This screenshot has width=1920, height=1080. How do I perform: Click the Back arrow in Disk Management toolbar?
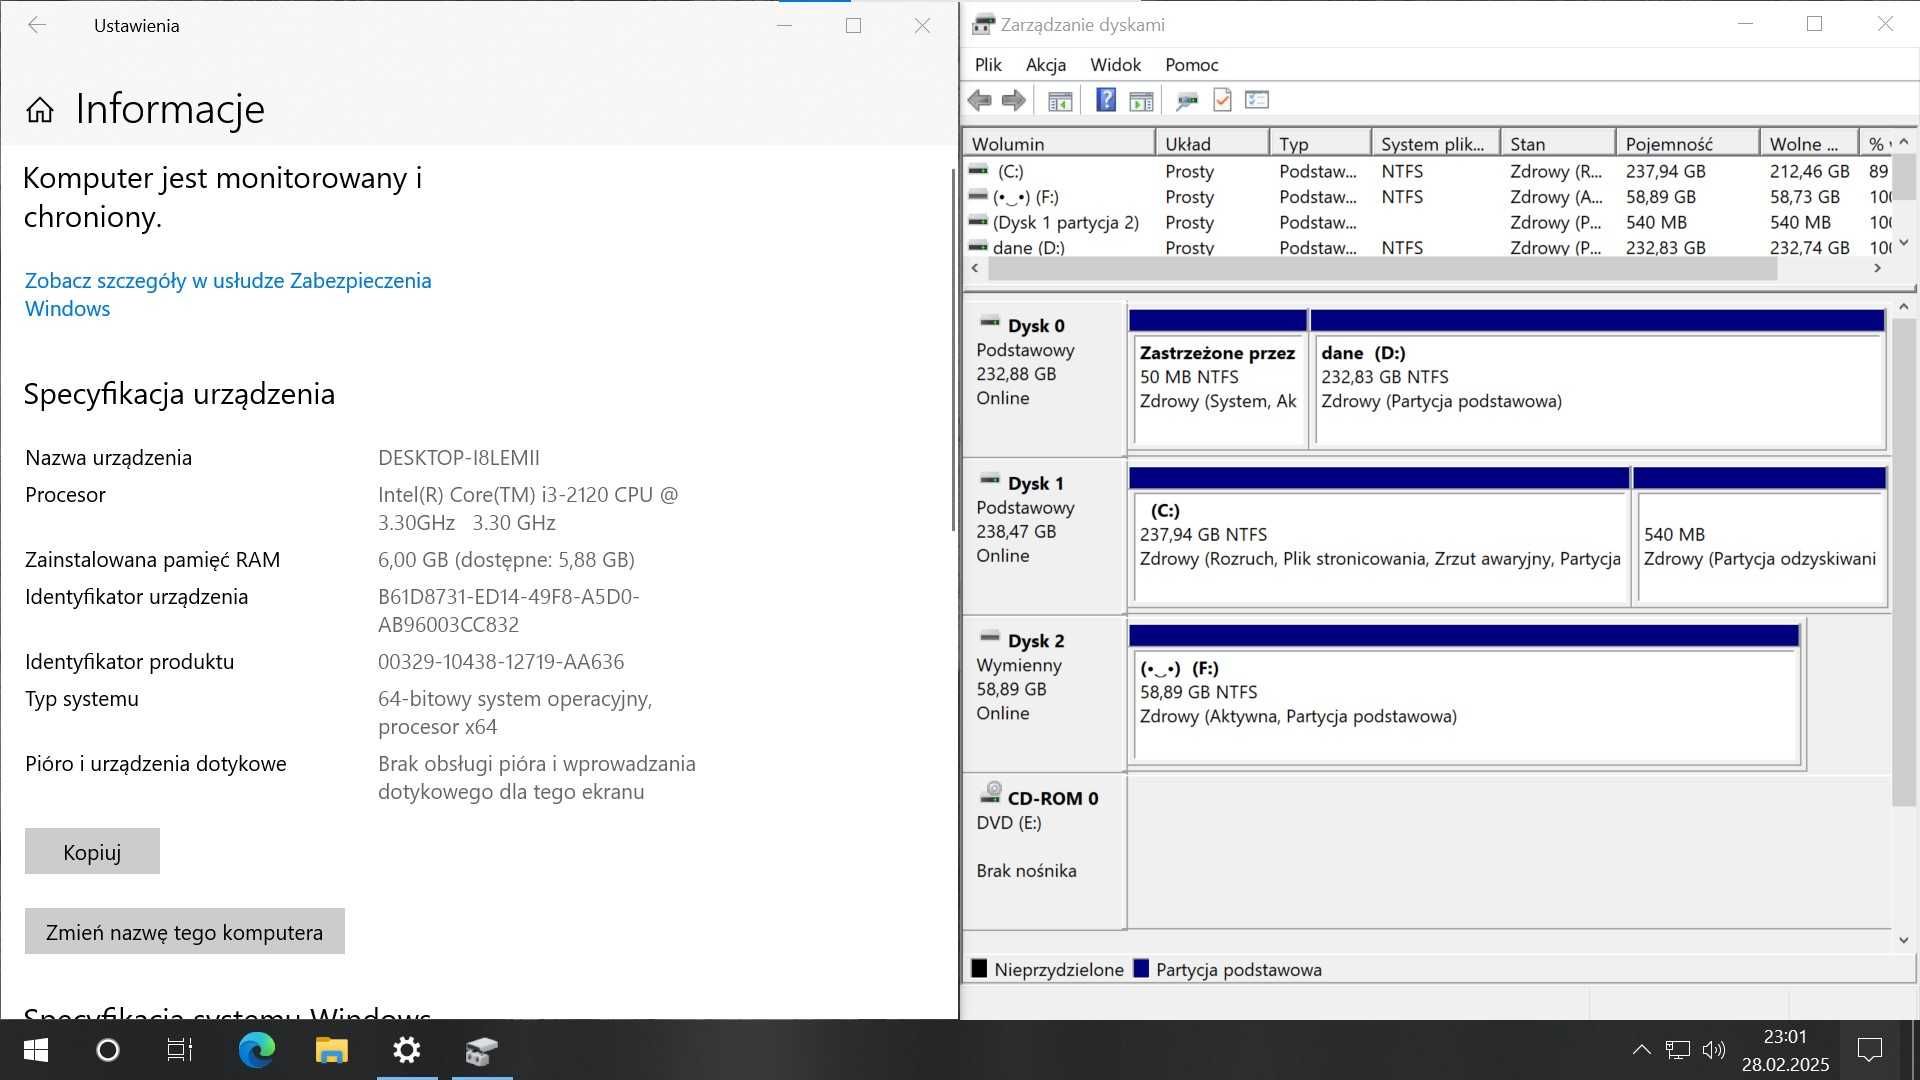[x=980, y=100]
